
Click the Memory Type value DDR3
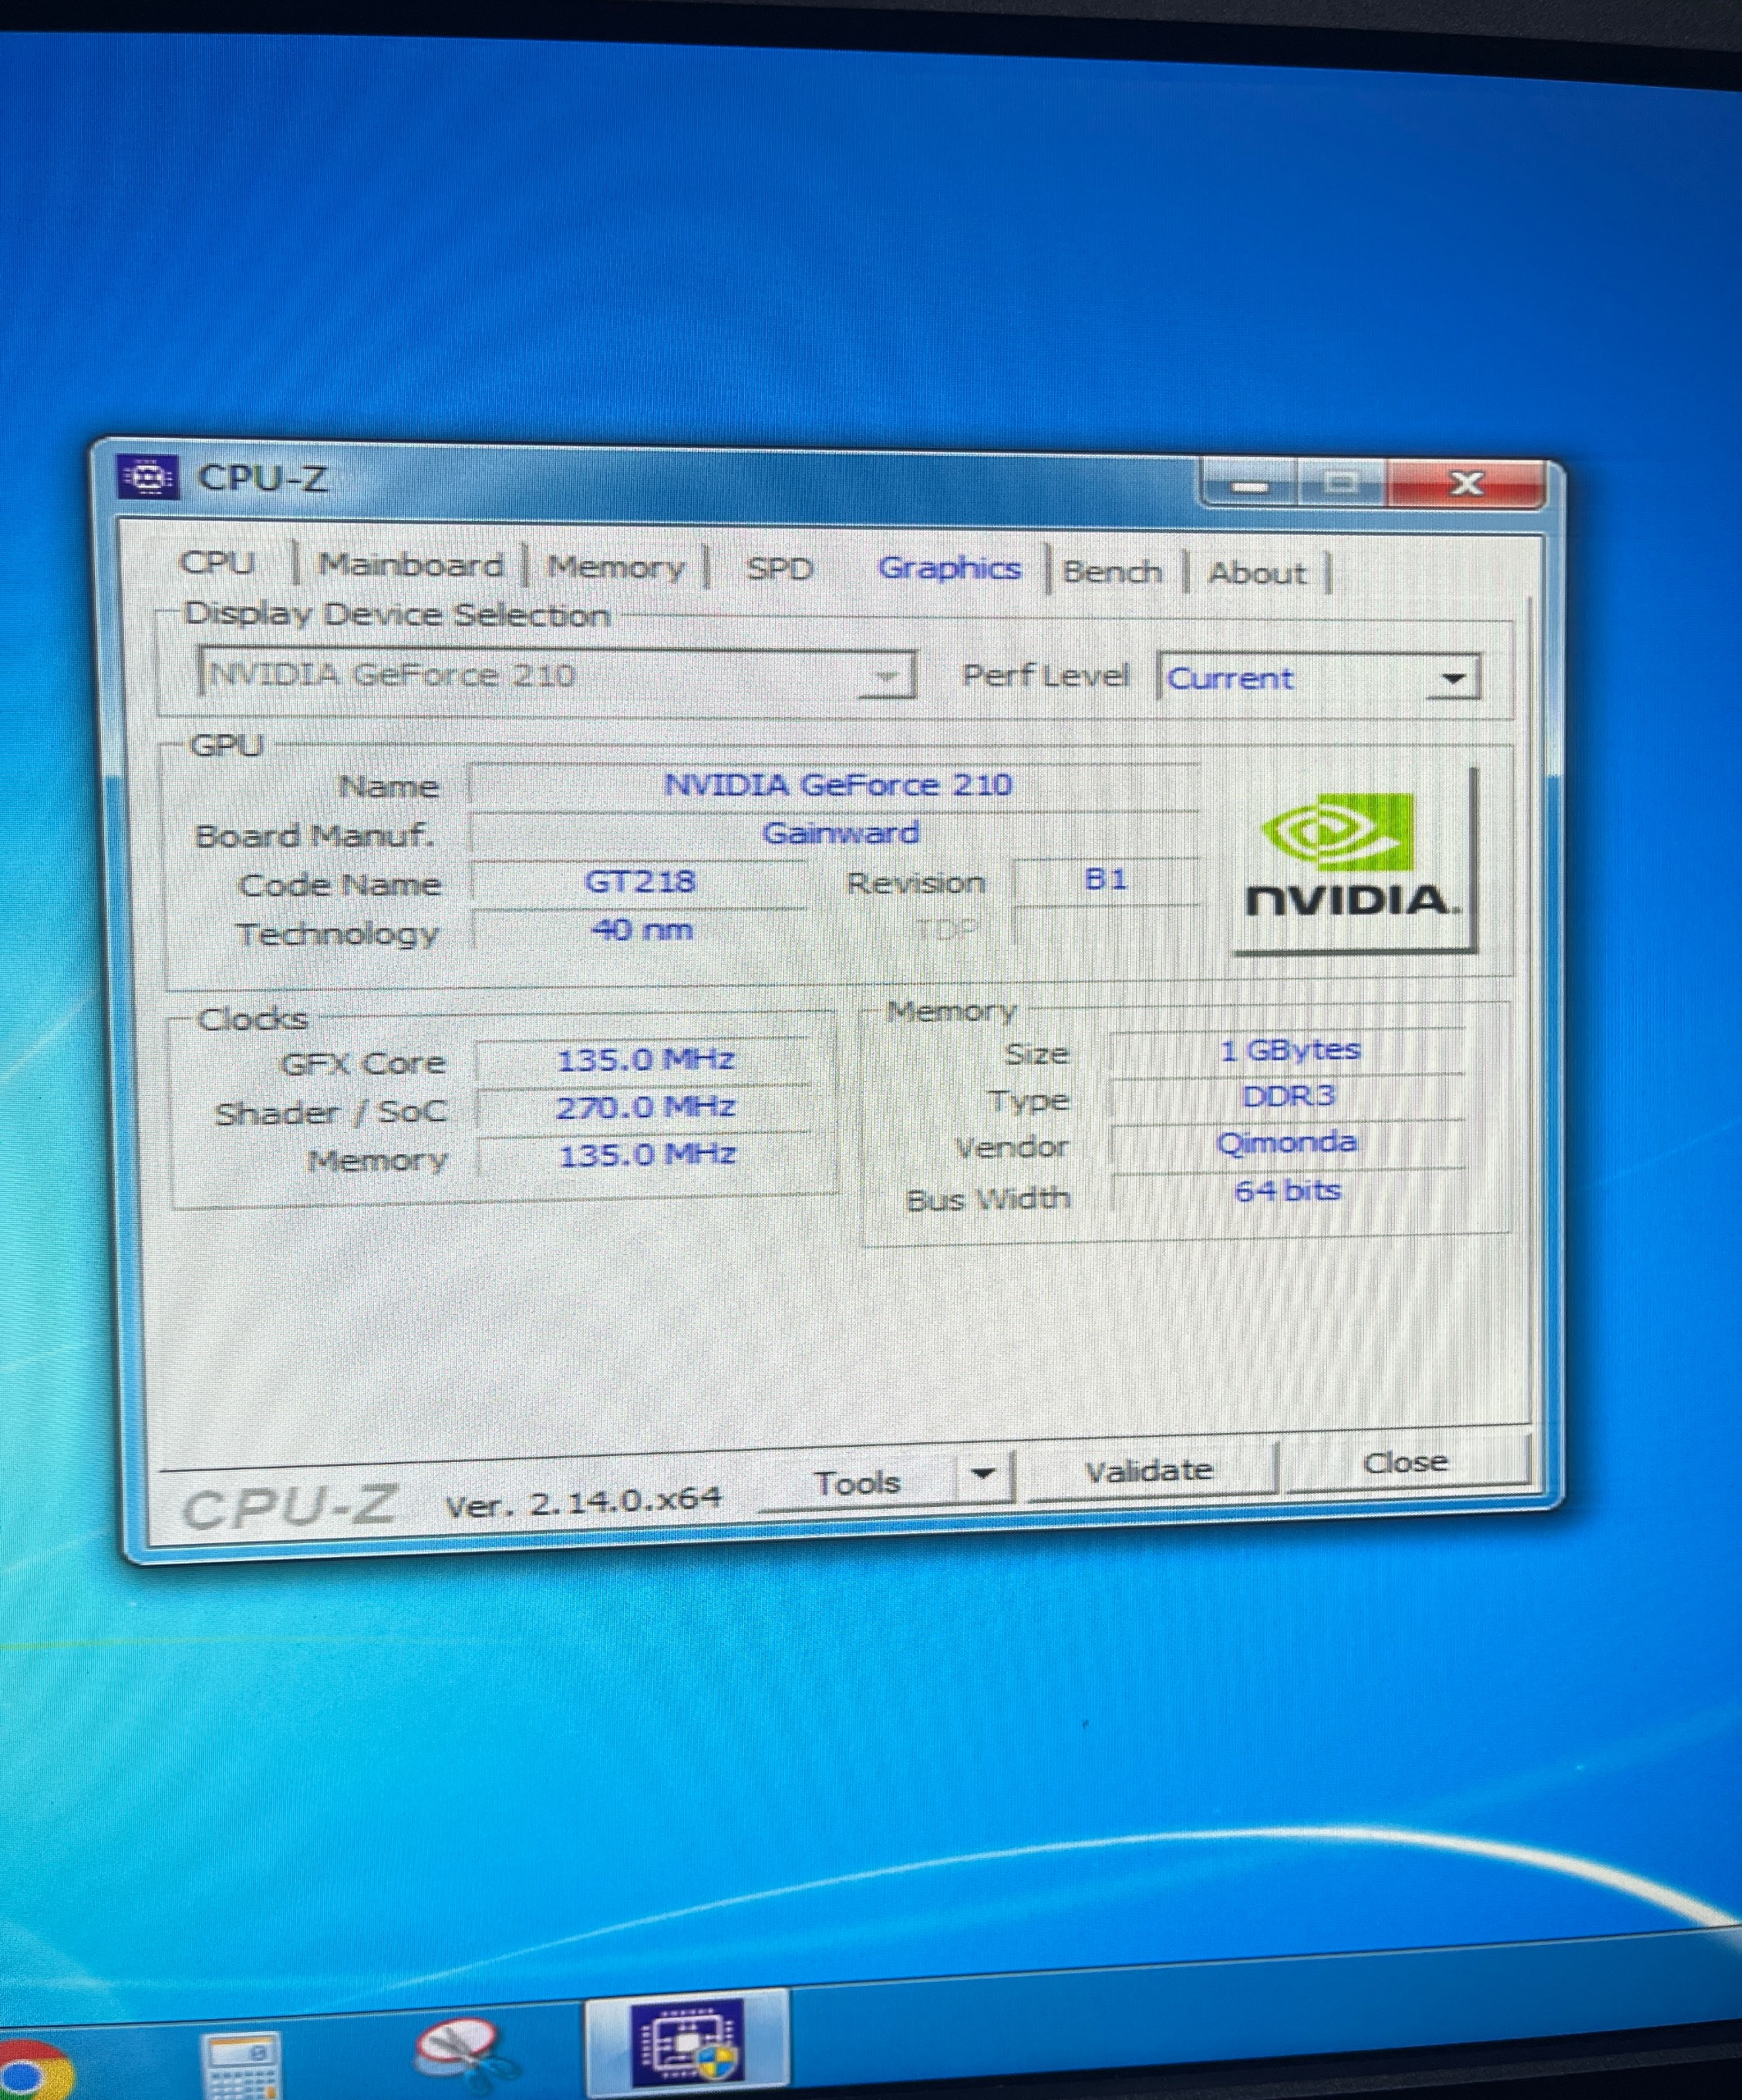(x=1289, y=1097)
